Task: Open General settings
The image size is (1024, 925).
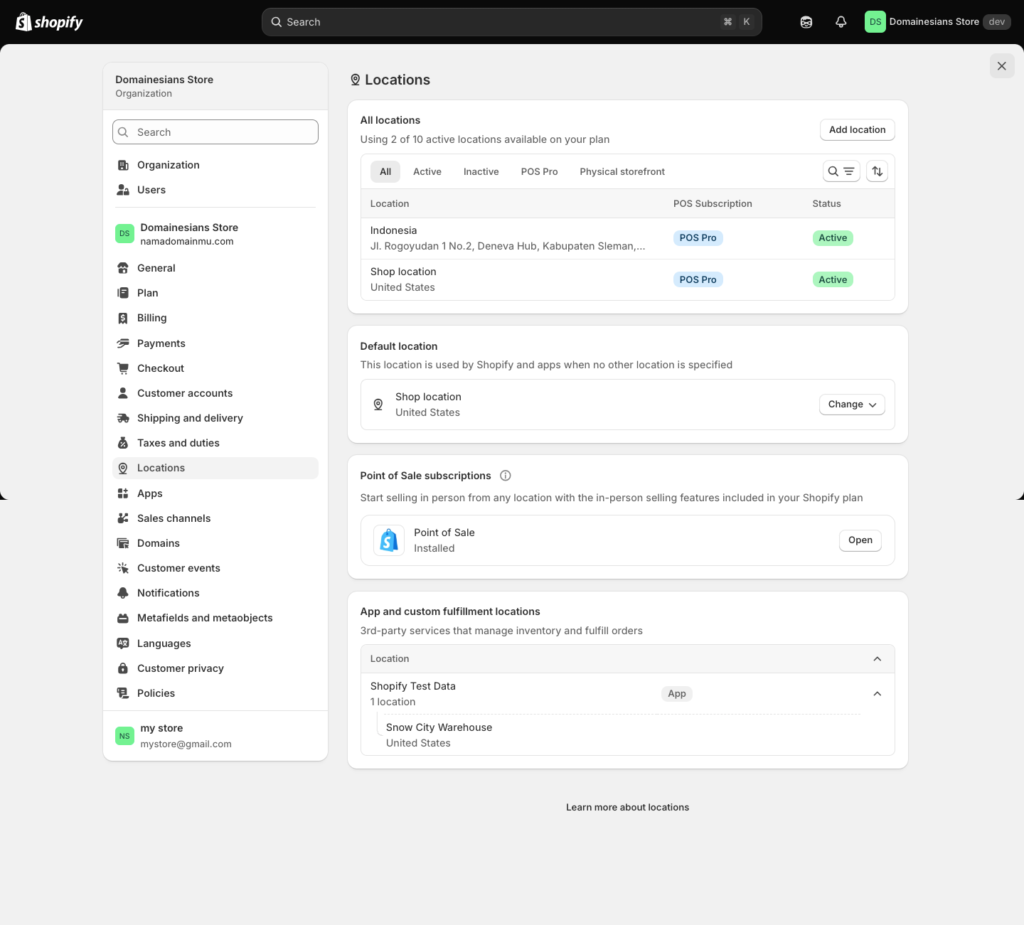Action: tap(215, 268)
